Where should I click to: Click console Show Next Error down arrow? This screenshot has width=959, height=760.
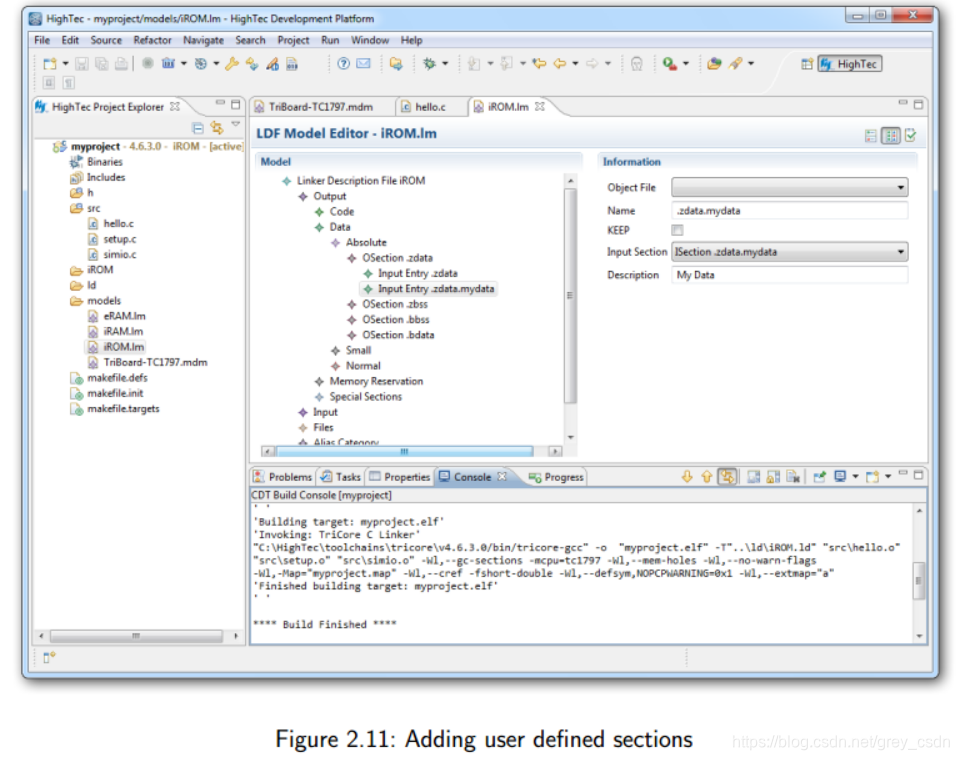pyautogui.click(x=687, y=476)
